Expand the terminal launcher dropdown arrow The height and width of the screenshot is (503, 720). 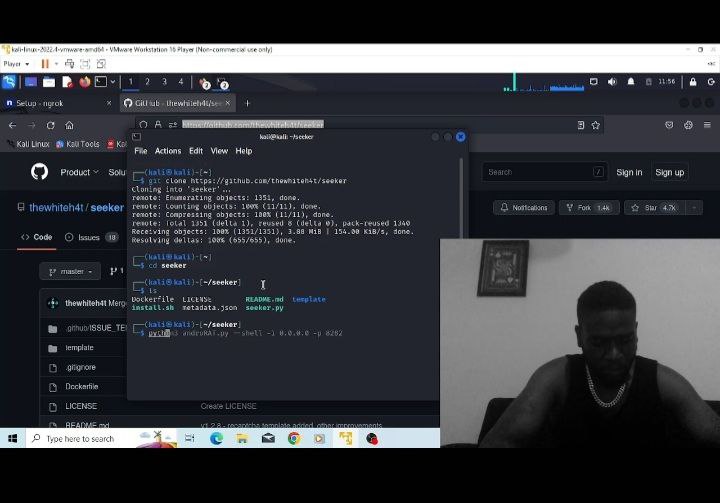[112, 82]
